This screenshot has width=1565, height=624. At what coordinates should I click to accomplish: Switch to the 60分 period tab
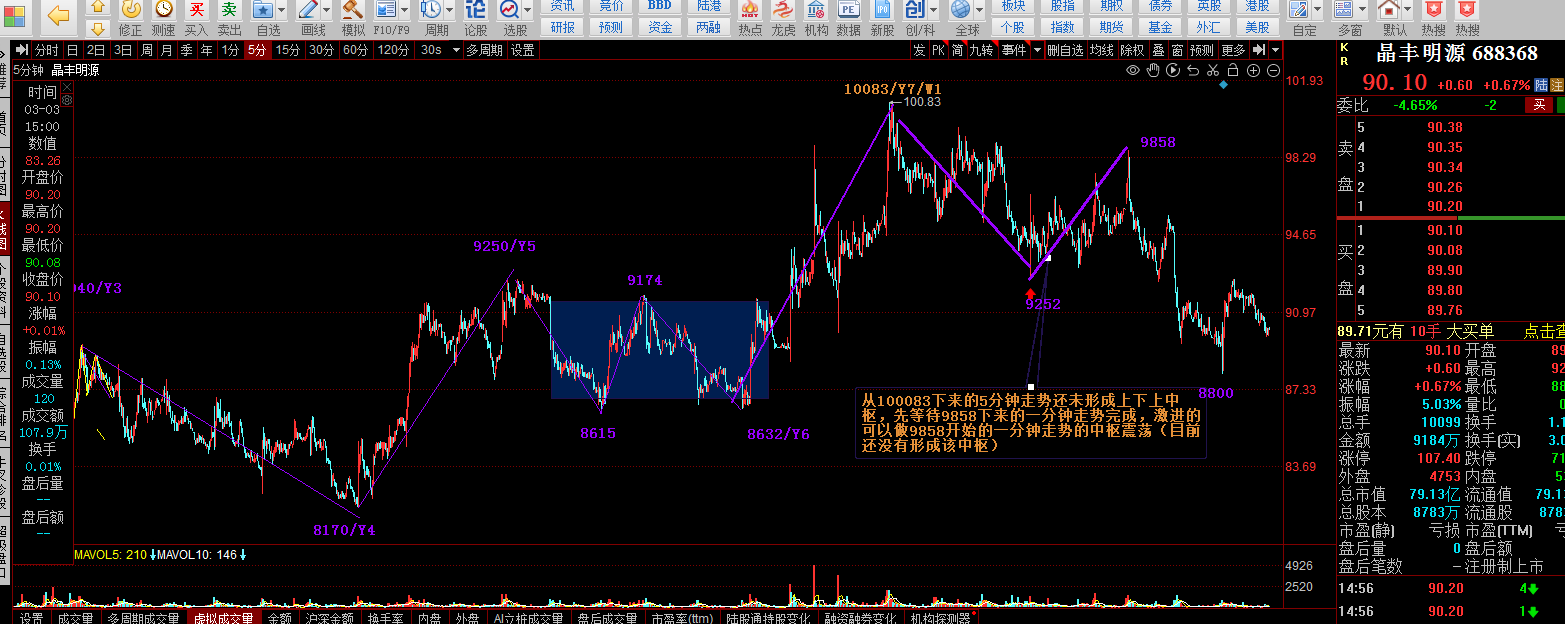point(355,50)
